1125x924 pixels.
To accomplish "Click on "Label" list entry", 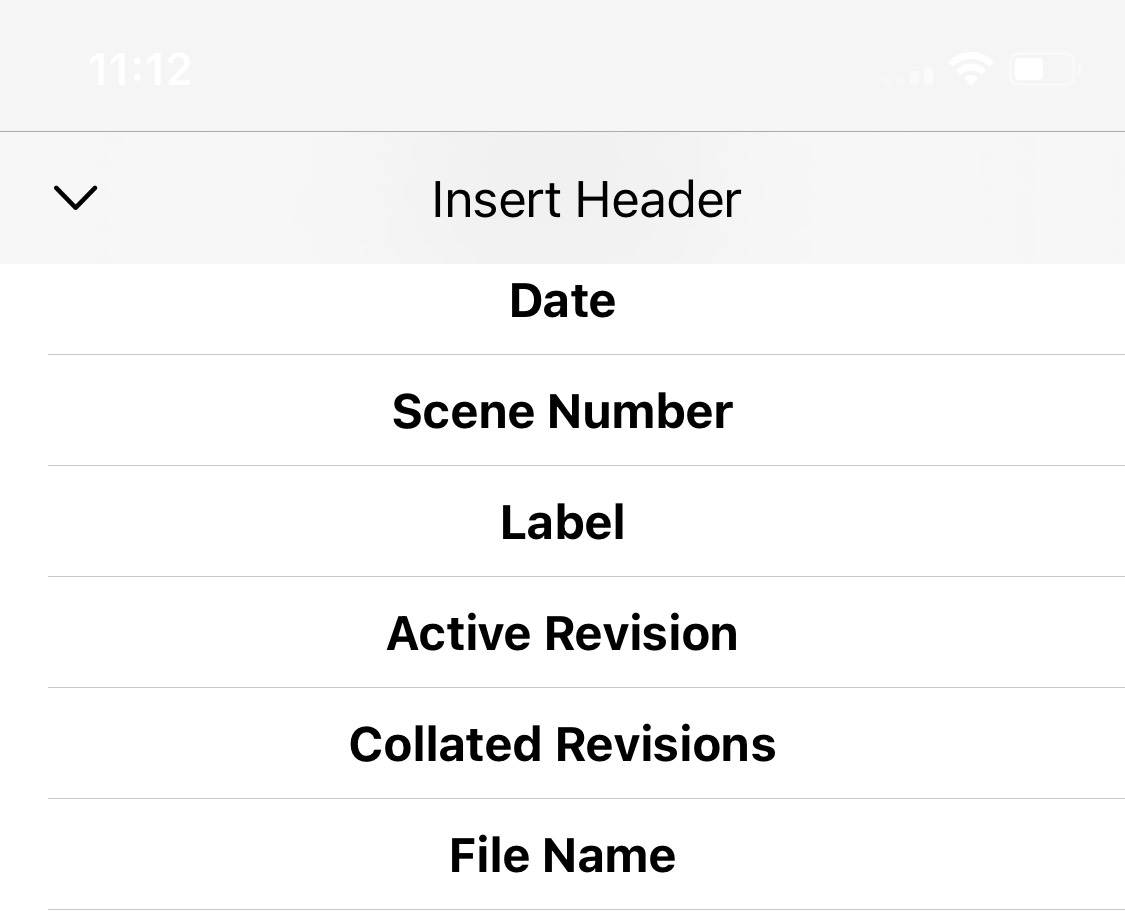I will 562,522.
